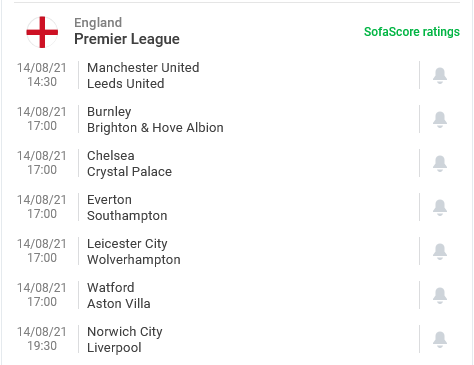Open the Premier League title link
This screenshot has height=365, width=474.
[x=127, y=39]
